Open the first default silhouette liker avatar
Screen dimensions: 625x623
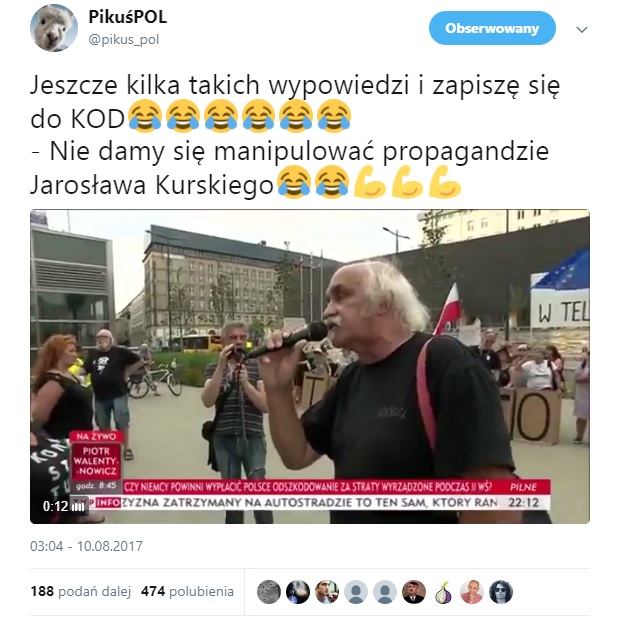[356, 592]
